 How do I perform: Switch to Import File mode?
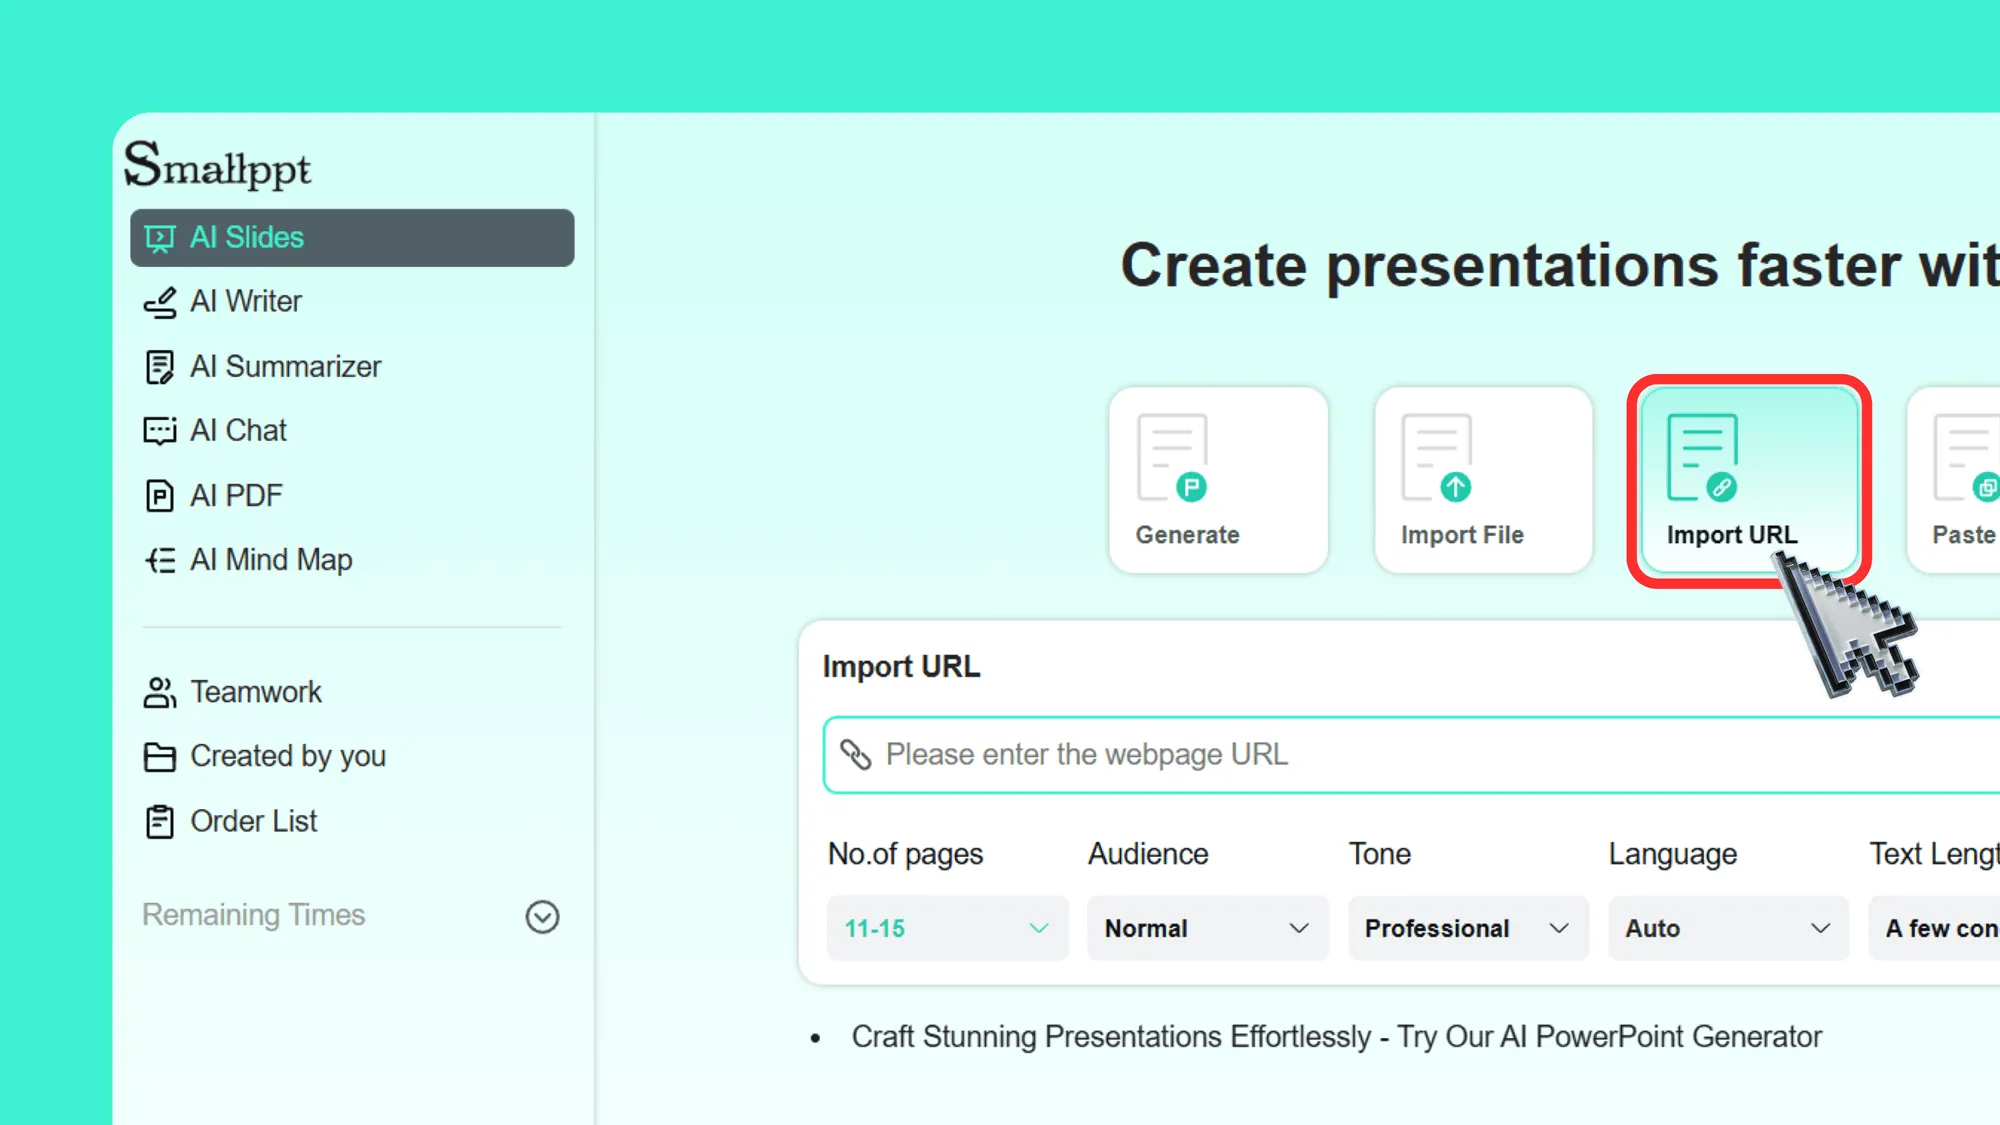click(x=1483, y=480)
